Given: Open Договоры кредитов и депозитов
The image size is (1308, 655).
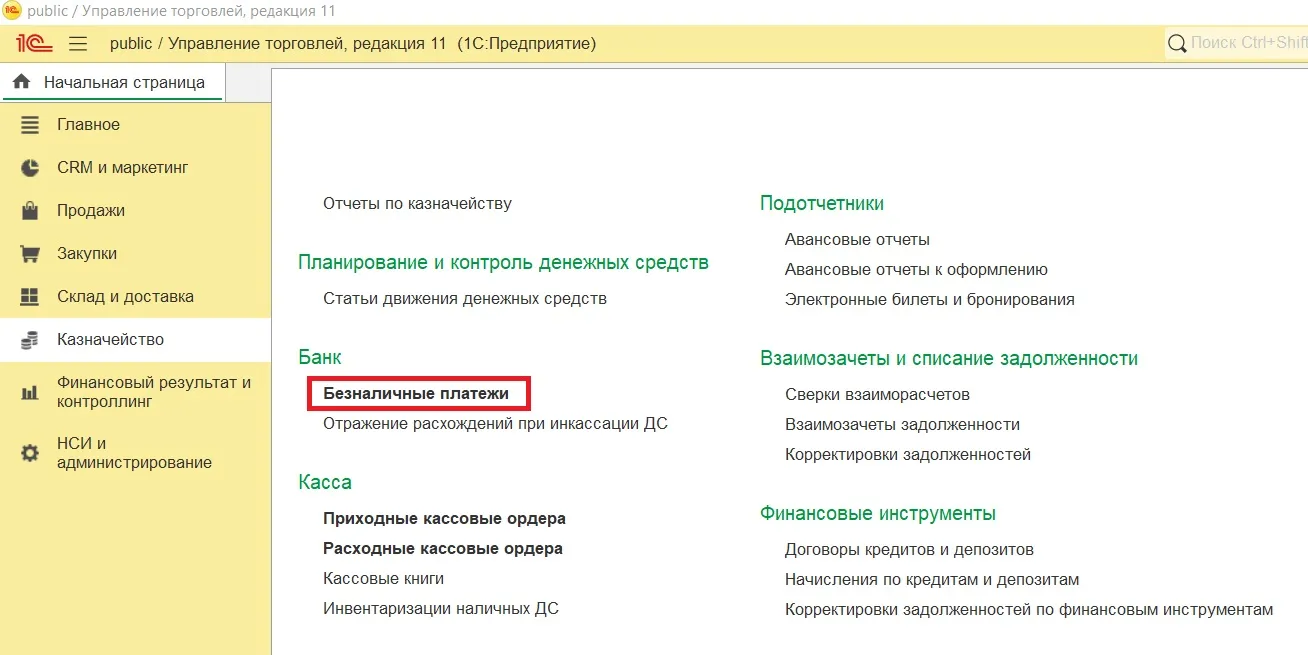Looking at the screenshot, I should coord(909,550).
